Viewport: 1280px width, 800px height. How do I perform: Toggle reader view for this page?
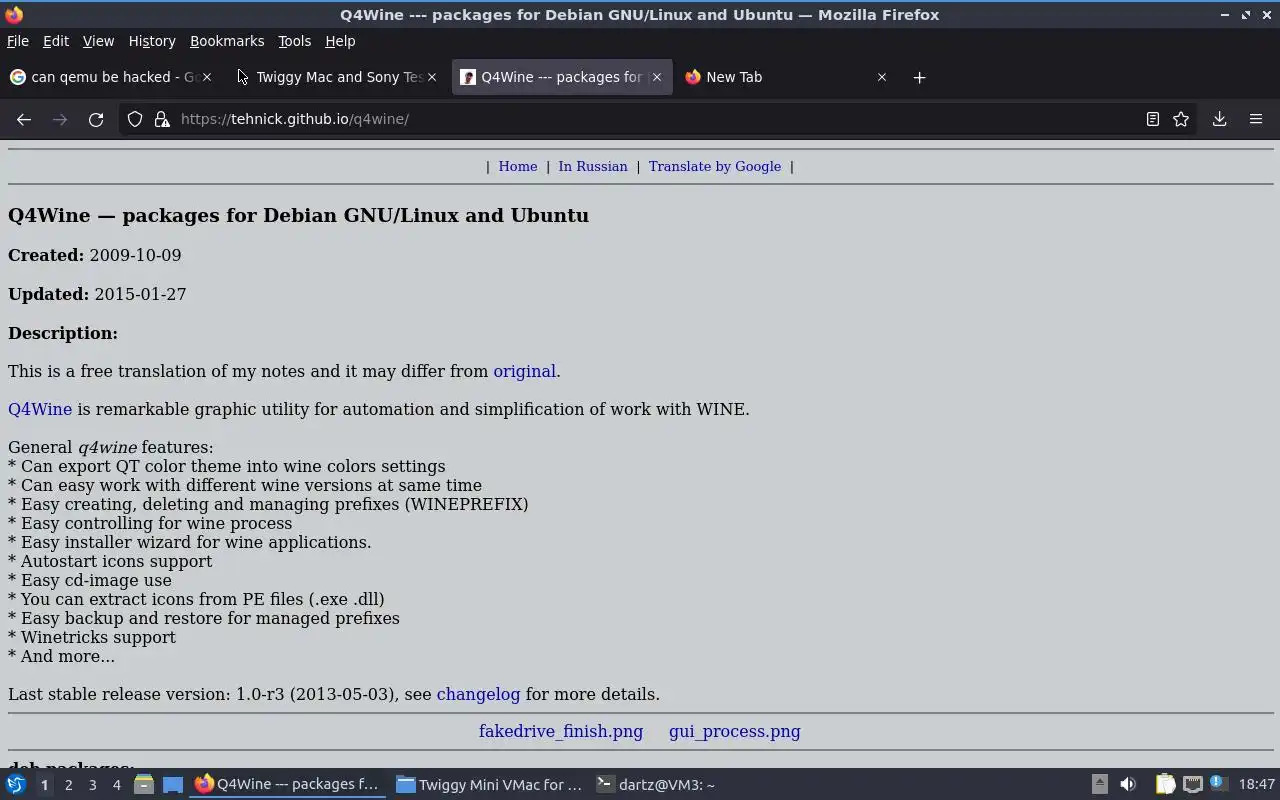point(1153,119)
